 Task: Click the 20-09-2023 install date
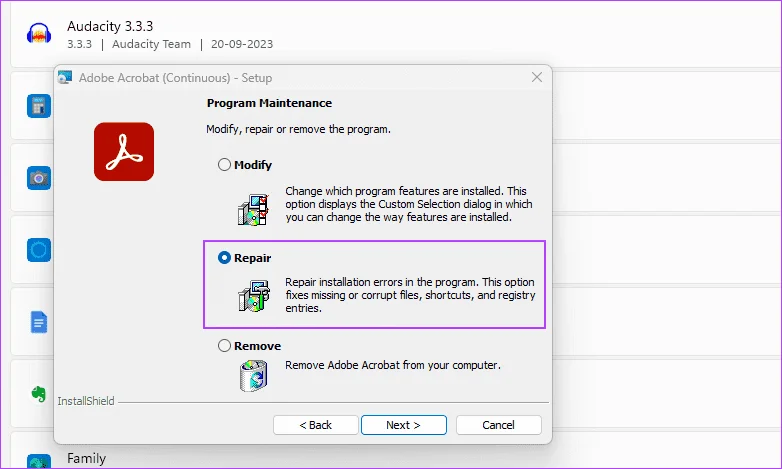tap(242, 44)
